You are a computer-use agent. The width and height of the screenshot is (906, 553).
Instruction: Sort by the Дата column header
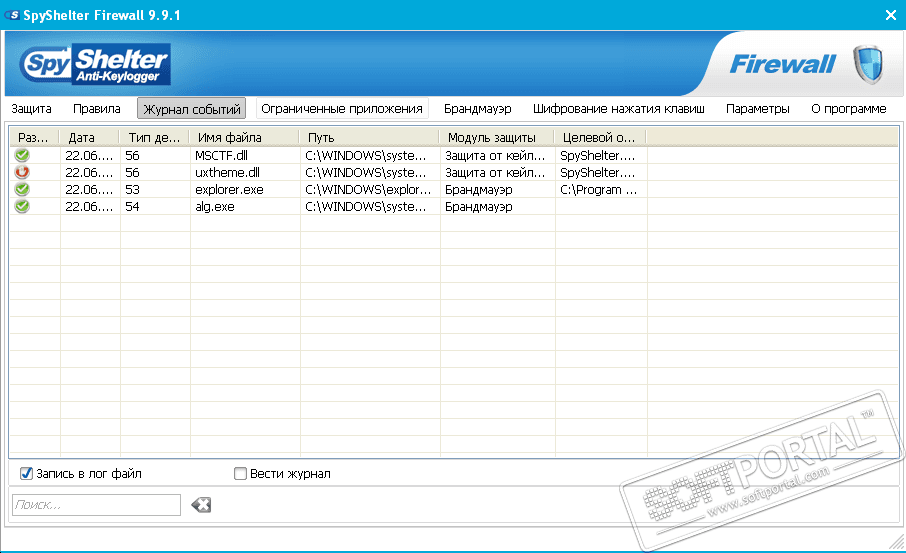point(90,138)
